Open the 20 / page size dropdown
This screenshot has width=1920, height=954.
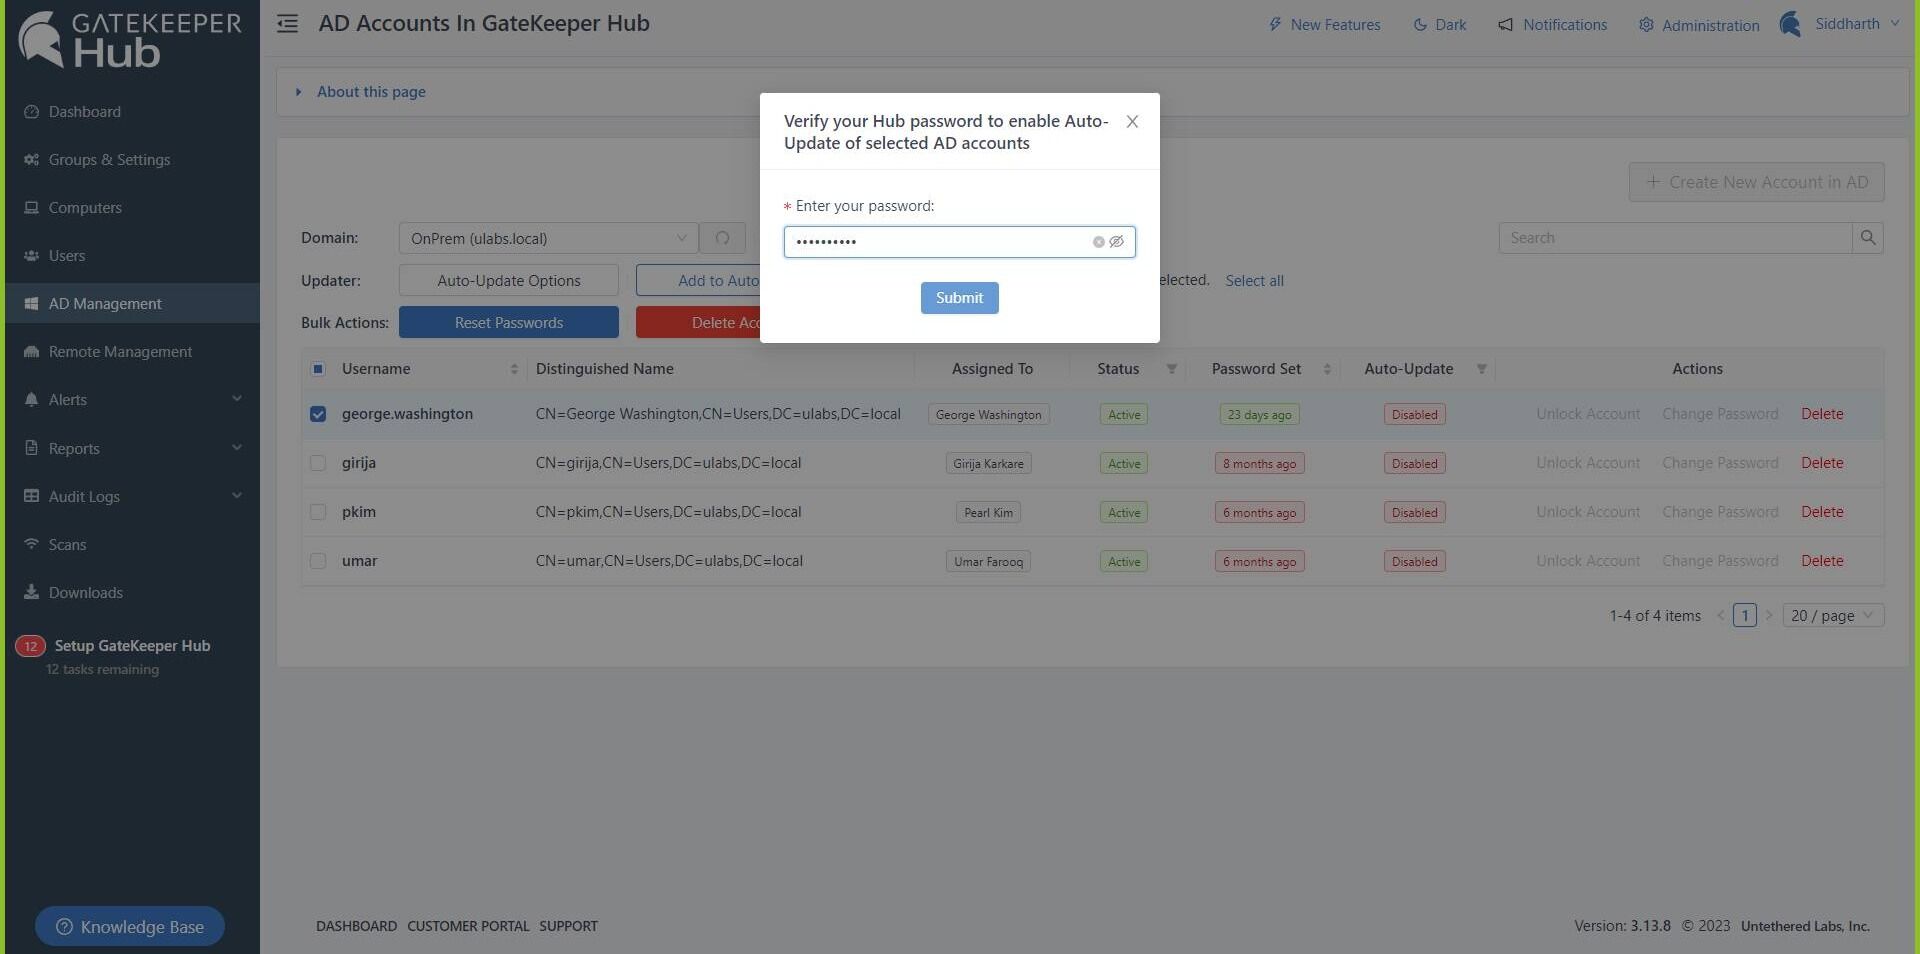(1832, 616)
